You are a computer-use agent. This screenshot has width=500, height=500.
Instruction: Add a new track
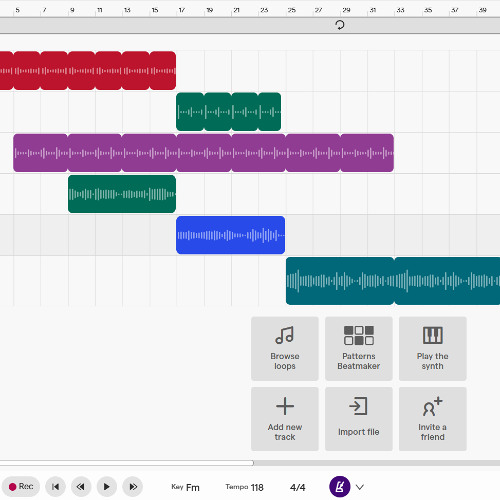coord(285,419)
